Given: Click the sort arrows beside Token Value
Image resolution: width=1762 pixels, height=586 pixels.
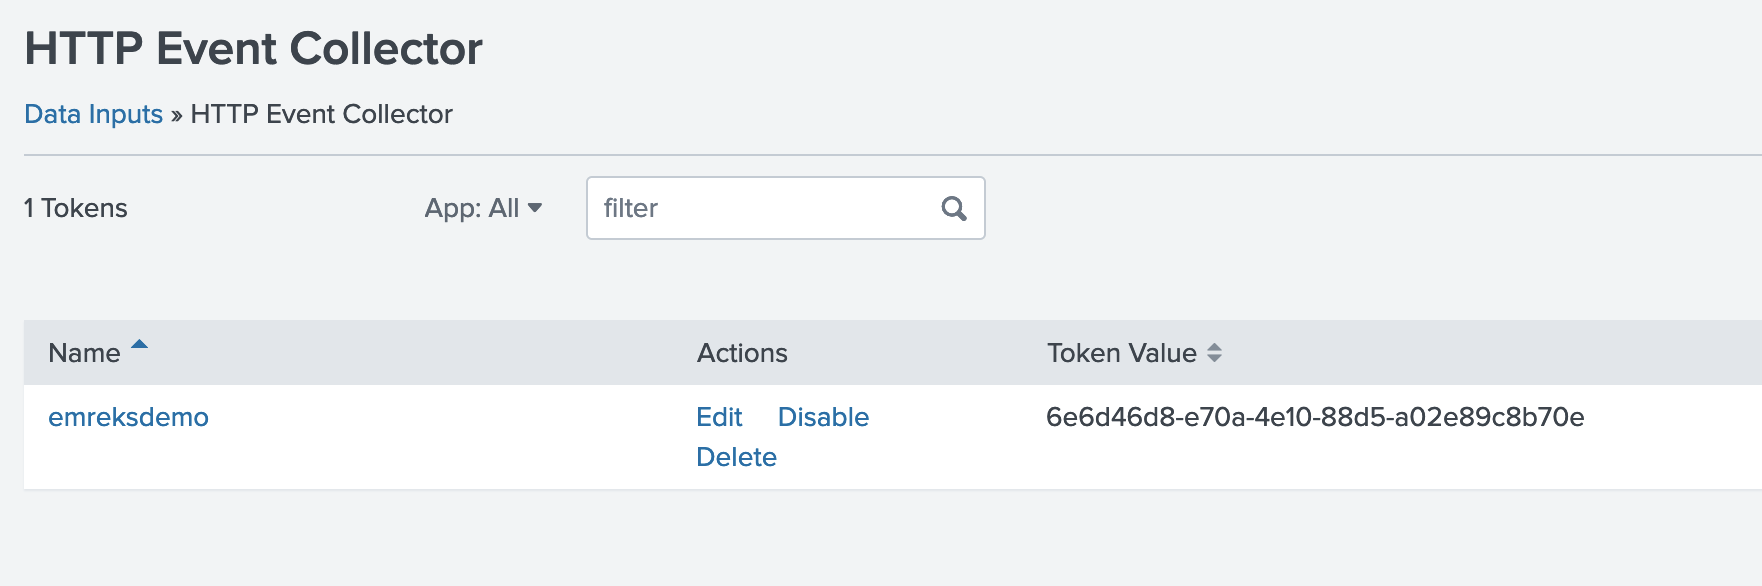Looking at the screenshot, I should click(1215, 353).
